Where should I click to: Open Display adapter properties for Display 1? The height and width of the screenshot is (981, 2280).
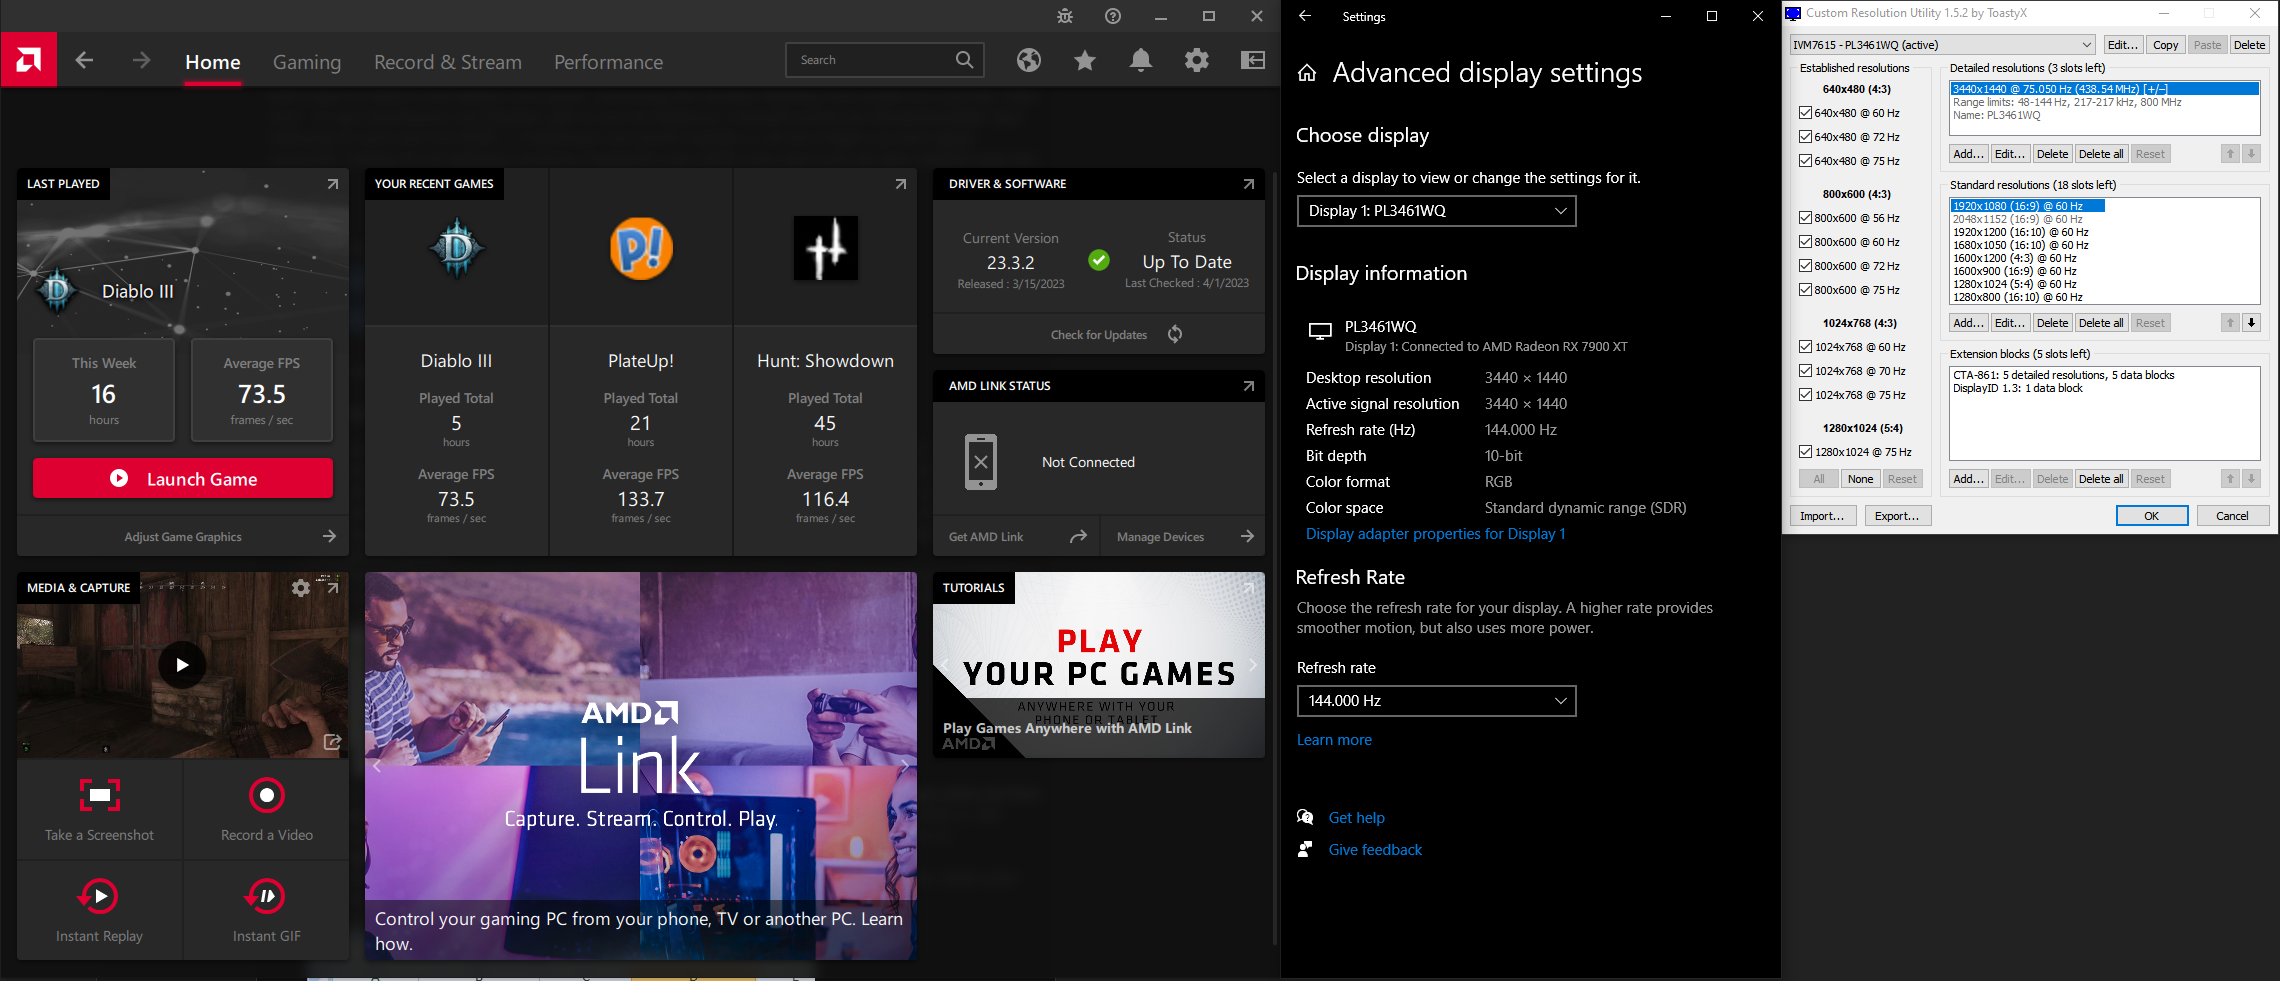pos(1436,534)
